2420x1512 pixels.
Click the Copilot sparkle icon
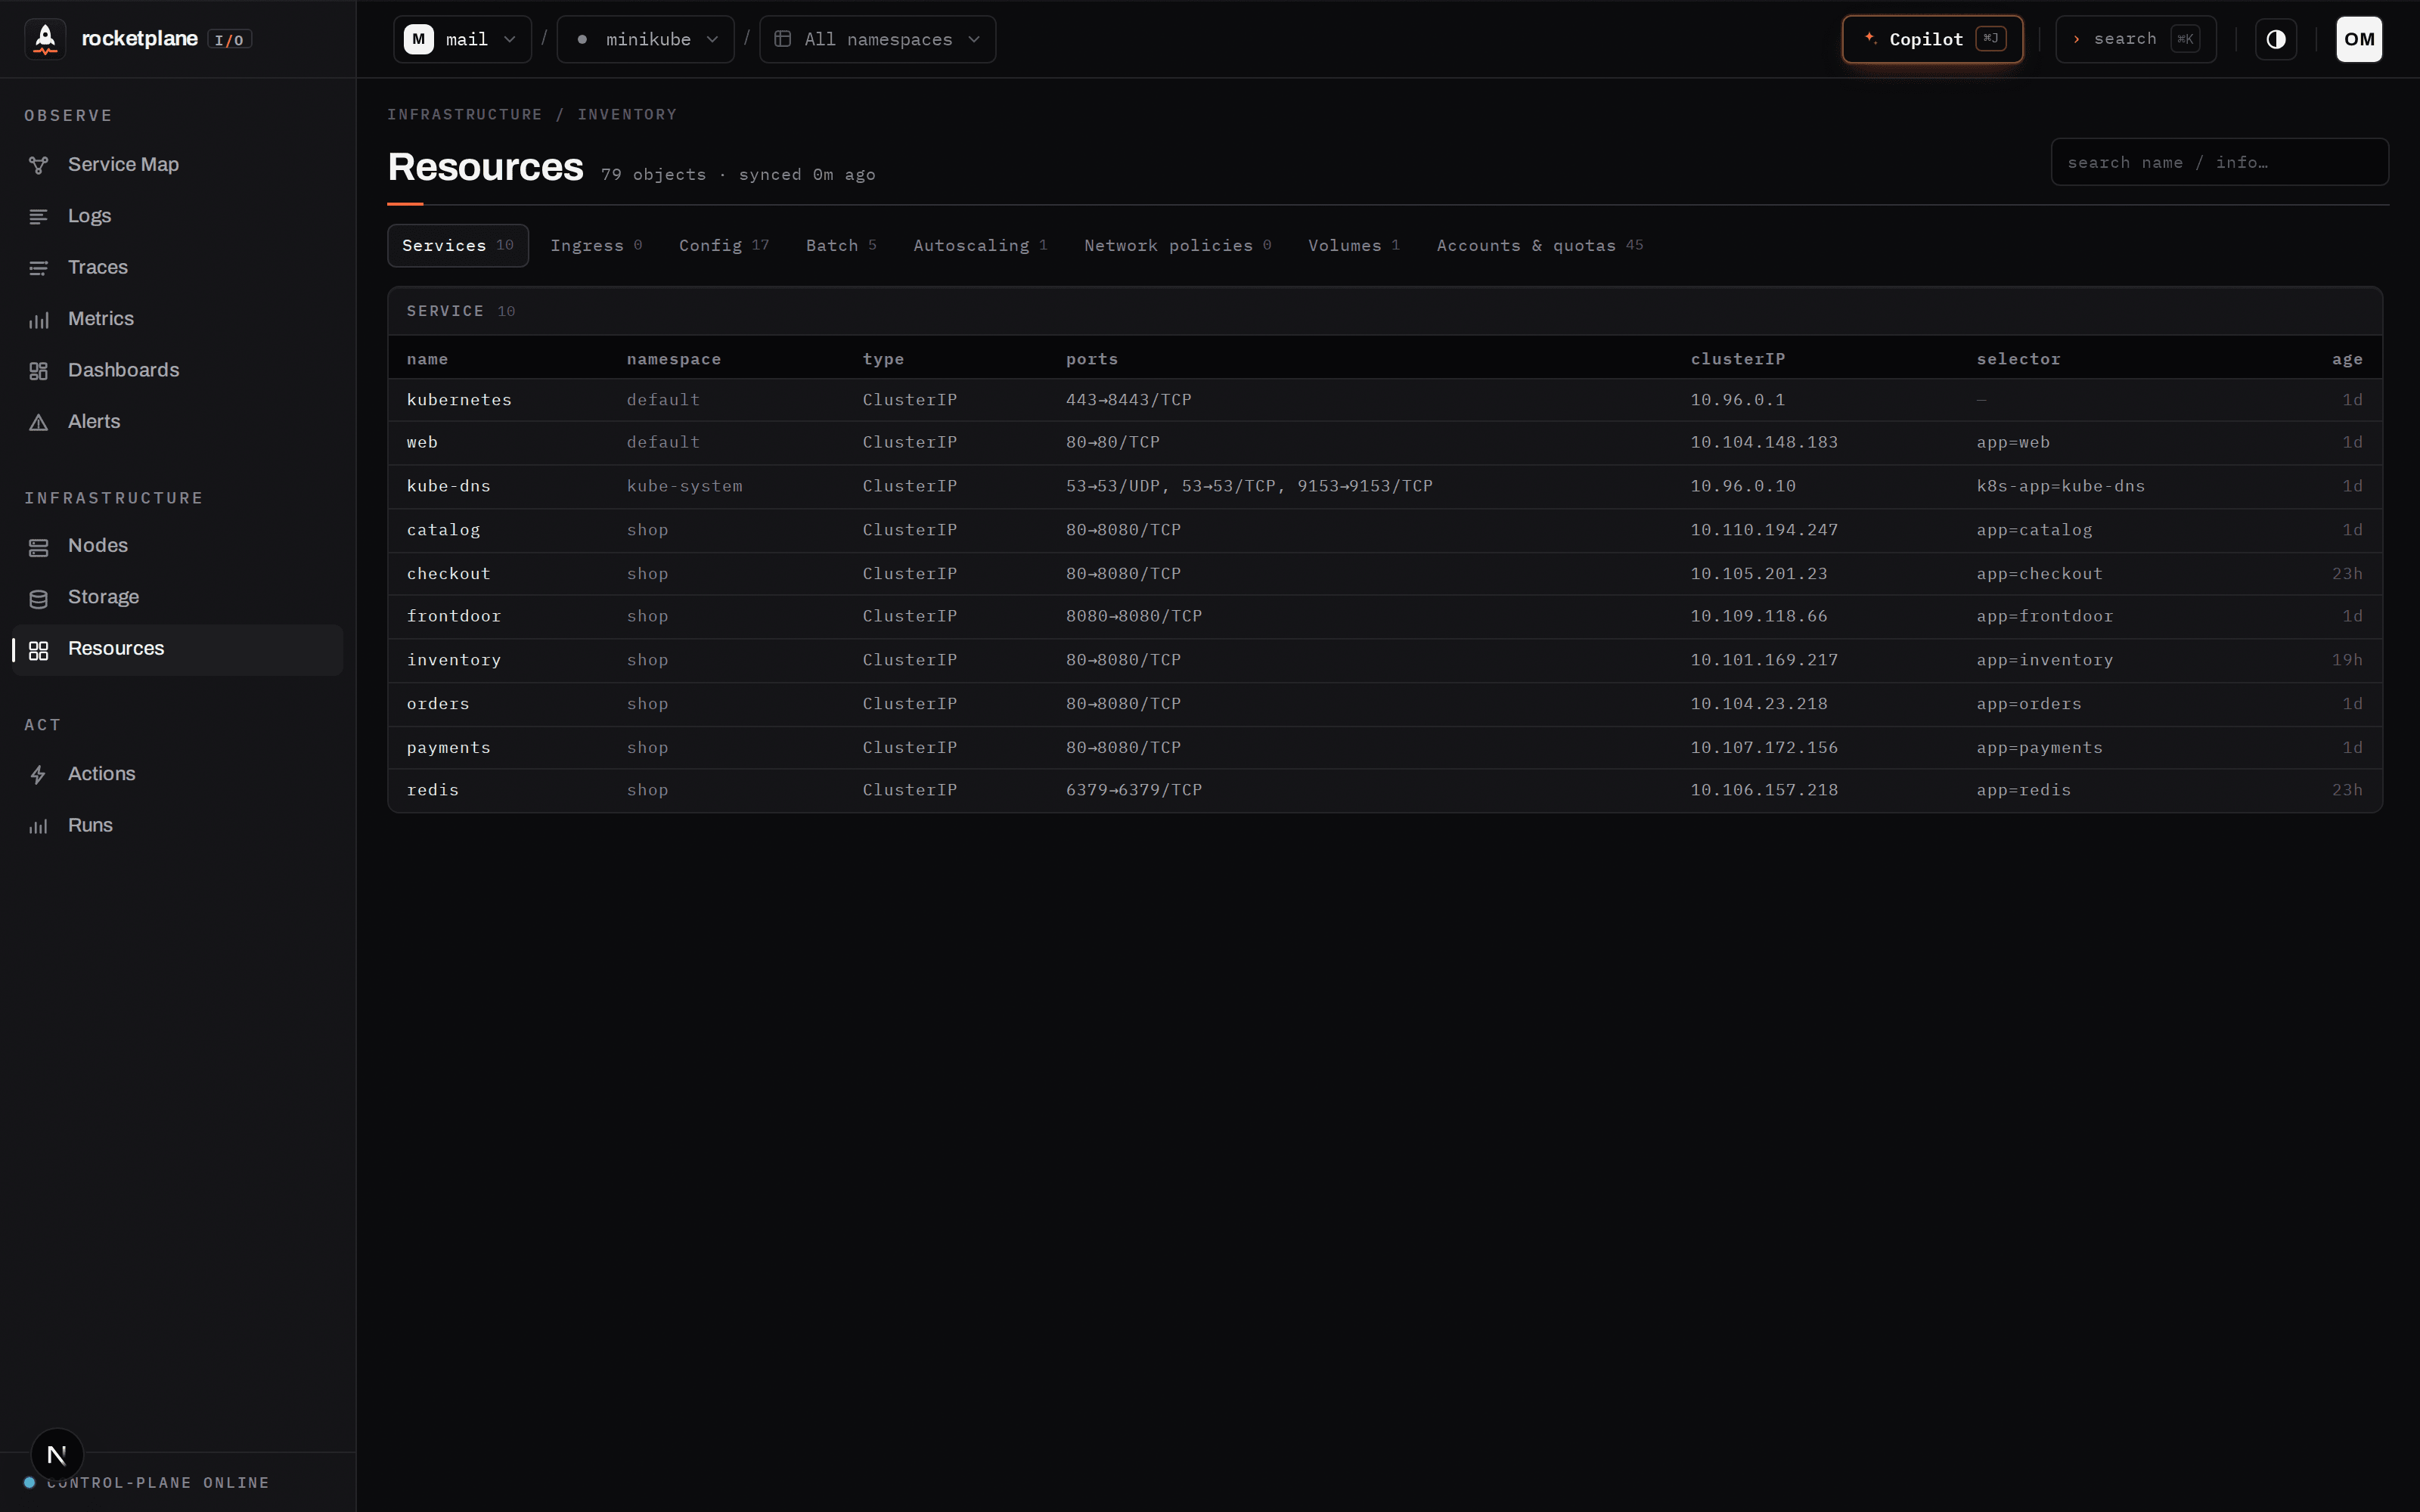point(1869,38)
